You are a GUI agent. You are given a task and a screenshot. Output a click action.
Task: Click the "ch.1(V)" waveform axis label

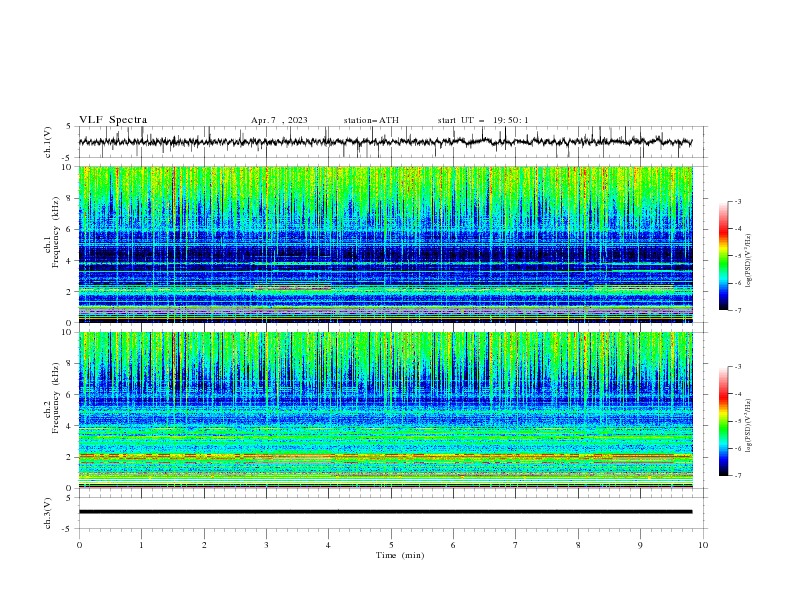click(48, 142)
